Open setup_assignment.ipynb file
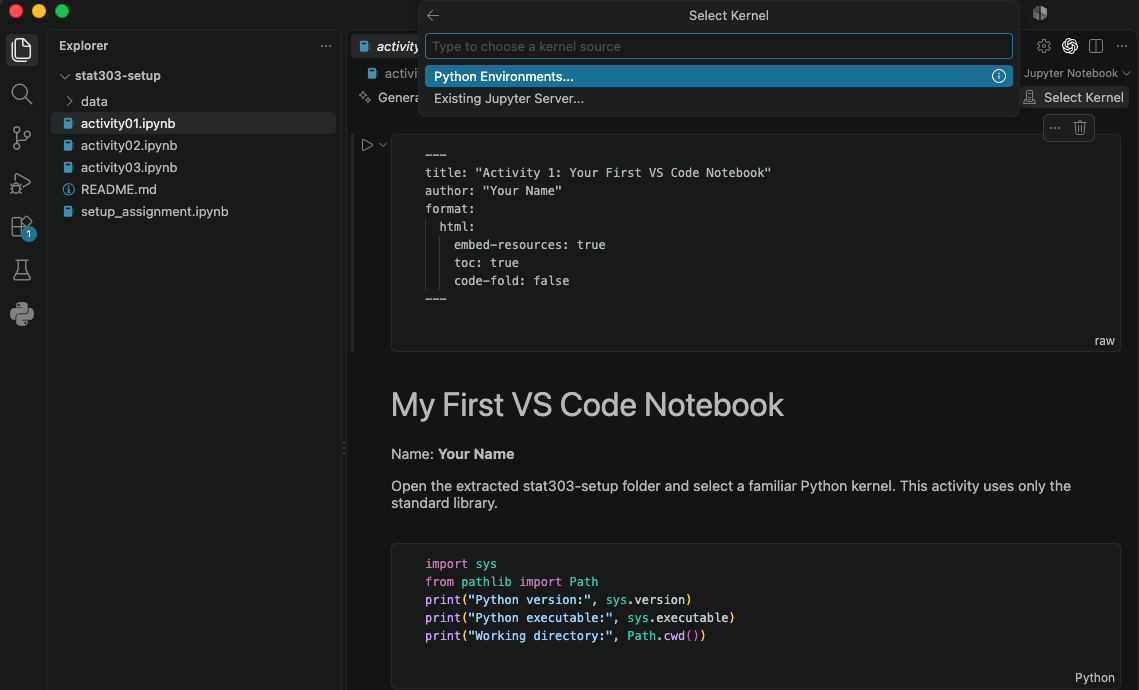Viewport: 1139px width, 690px height. pyautogui.click(x=193, y=211)
